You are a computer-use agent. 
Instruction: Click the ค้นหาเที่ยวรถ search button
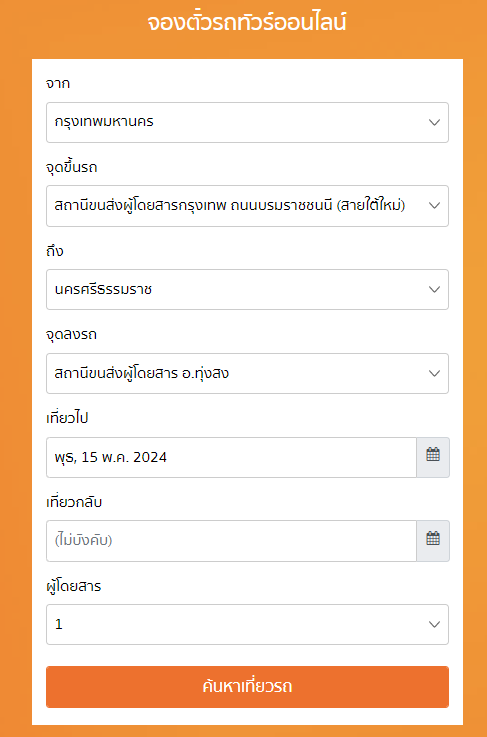pyautogui.click(x=247, y=687)
